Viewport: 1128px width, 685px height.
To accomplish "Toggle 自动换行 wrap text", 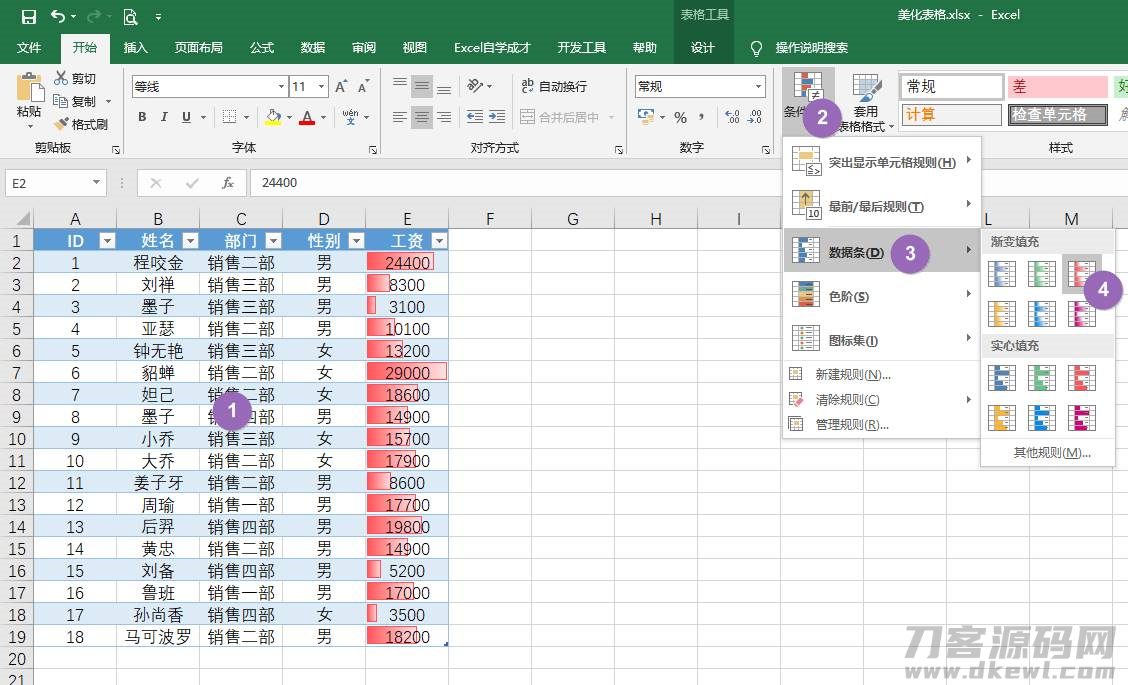I will (554, 86).
